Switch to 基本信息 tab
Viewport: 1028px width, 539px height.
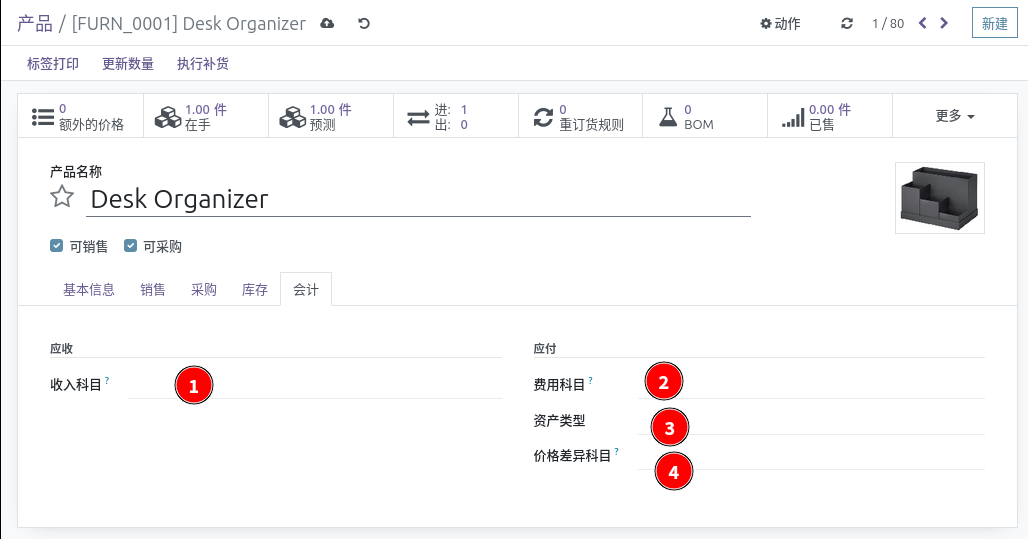89,290
